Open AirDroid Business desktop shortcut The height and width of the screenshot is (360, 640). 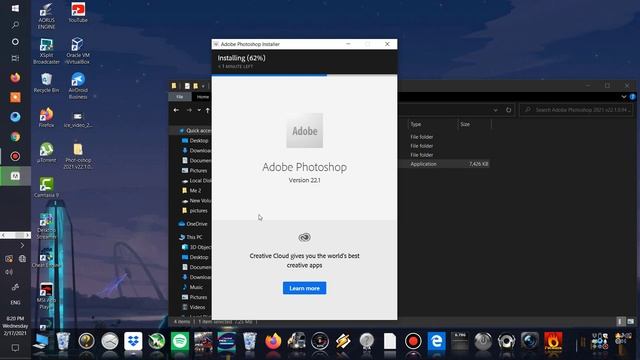[78, 86]
